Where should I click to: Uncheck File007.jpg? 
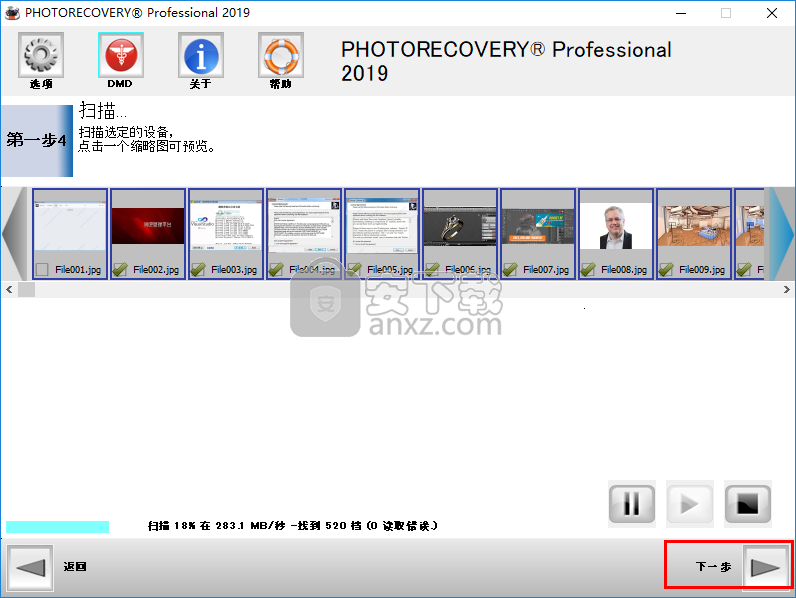point(510,269)
